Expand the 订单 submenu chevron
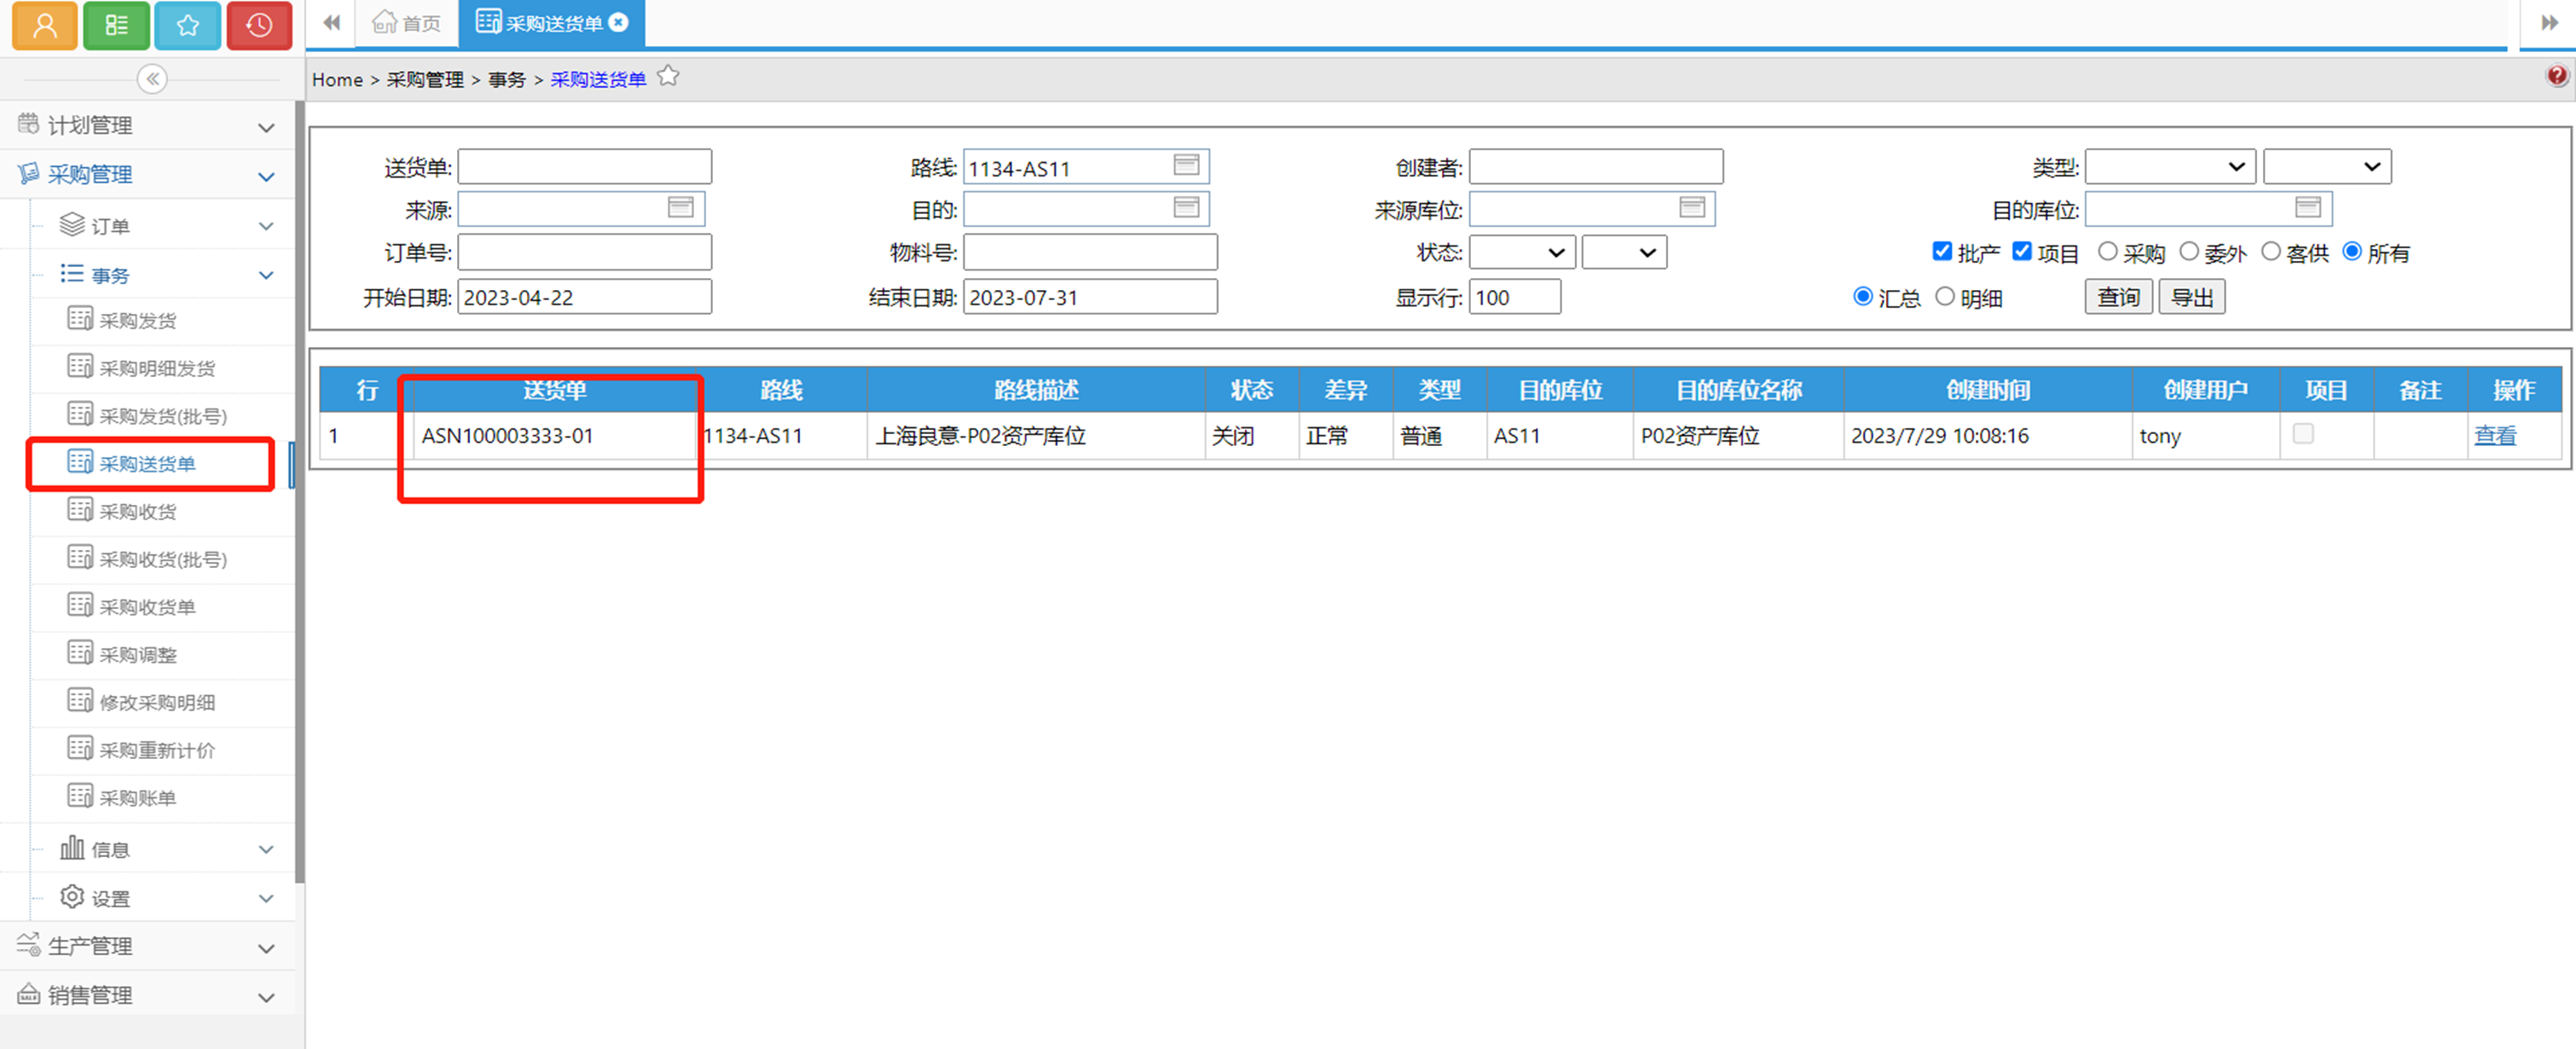Screen dimensions: 2576x1049 [266, 226]
